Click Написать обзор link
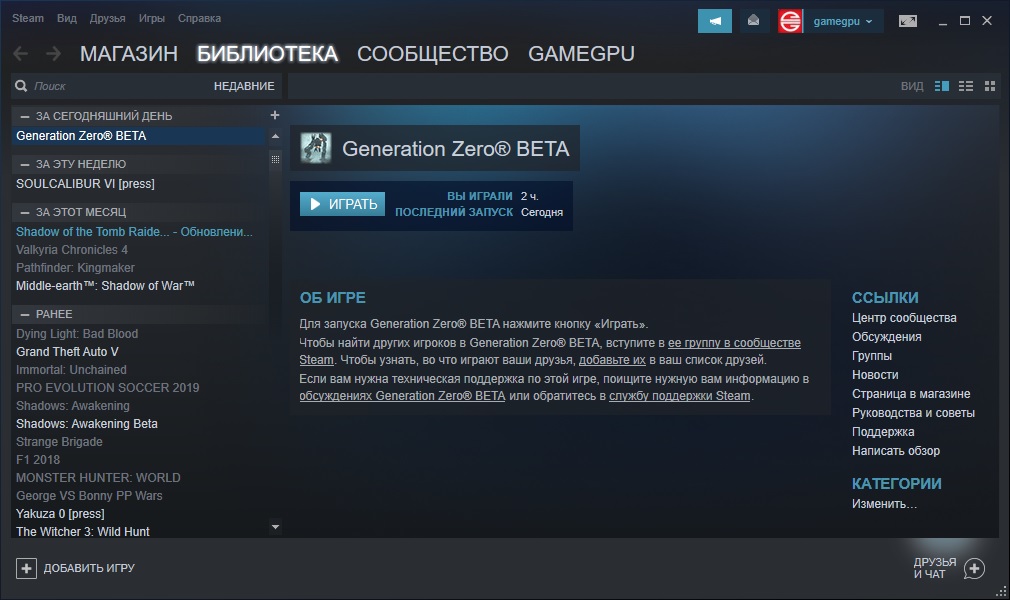Image resolution: width=1010 pixels, height=600 pixels. click(x=895, y=450)
